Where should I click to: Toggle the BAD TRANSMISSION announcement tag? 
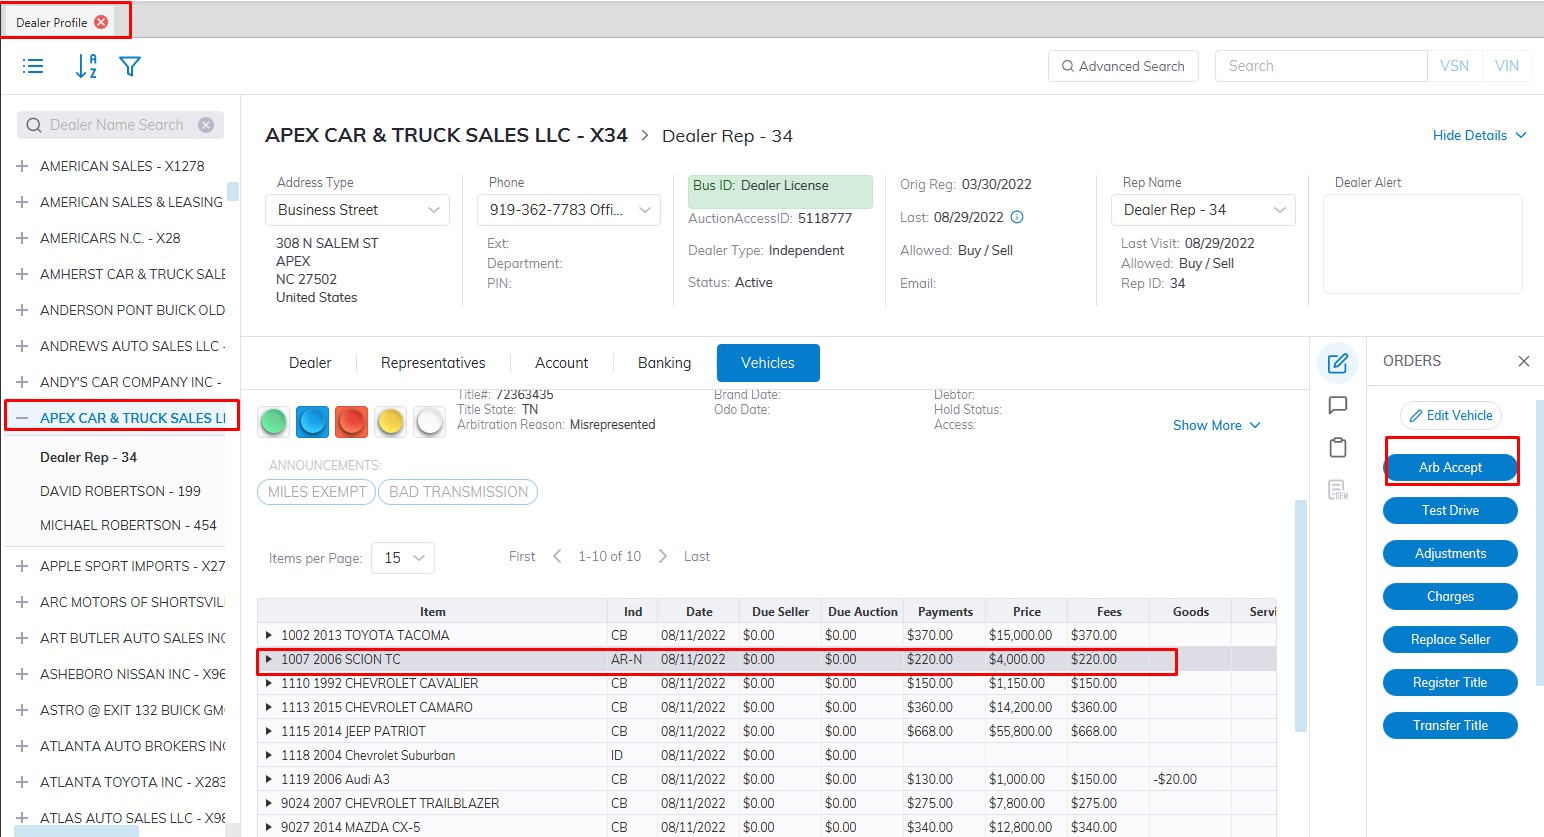pos(458,492)
